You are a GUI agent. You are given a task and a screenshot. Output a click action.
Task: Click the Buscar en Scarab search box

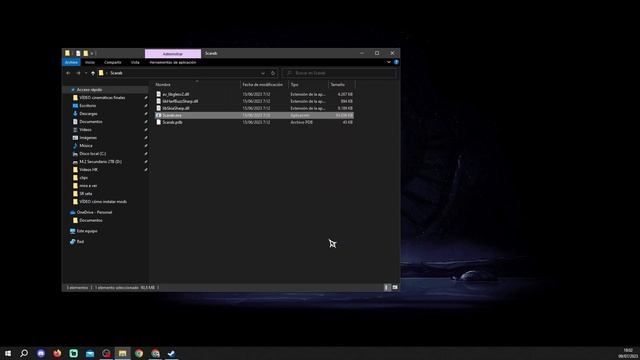coord(339,73)
